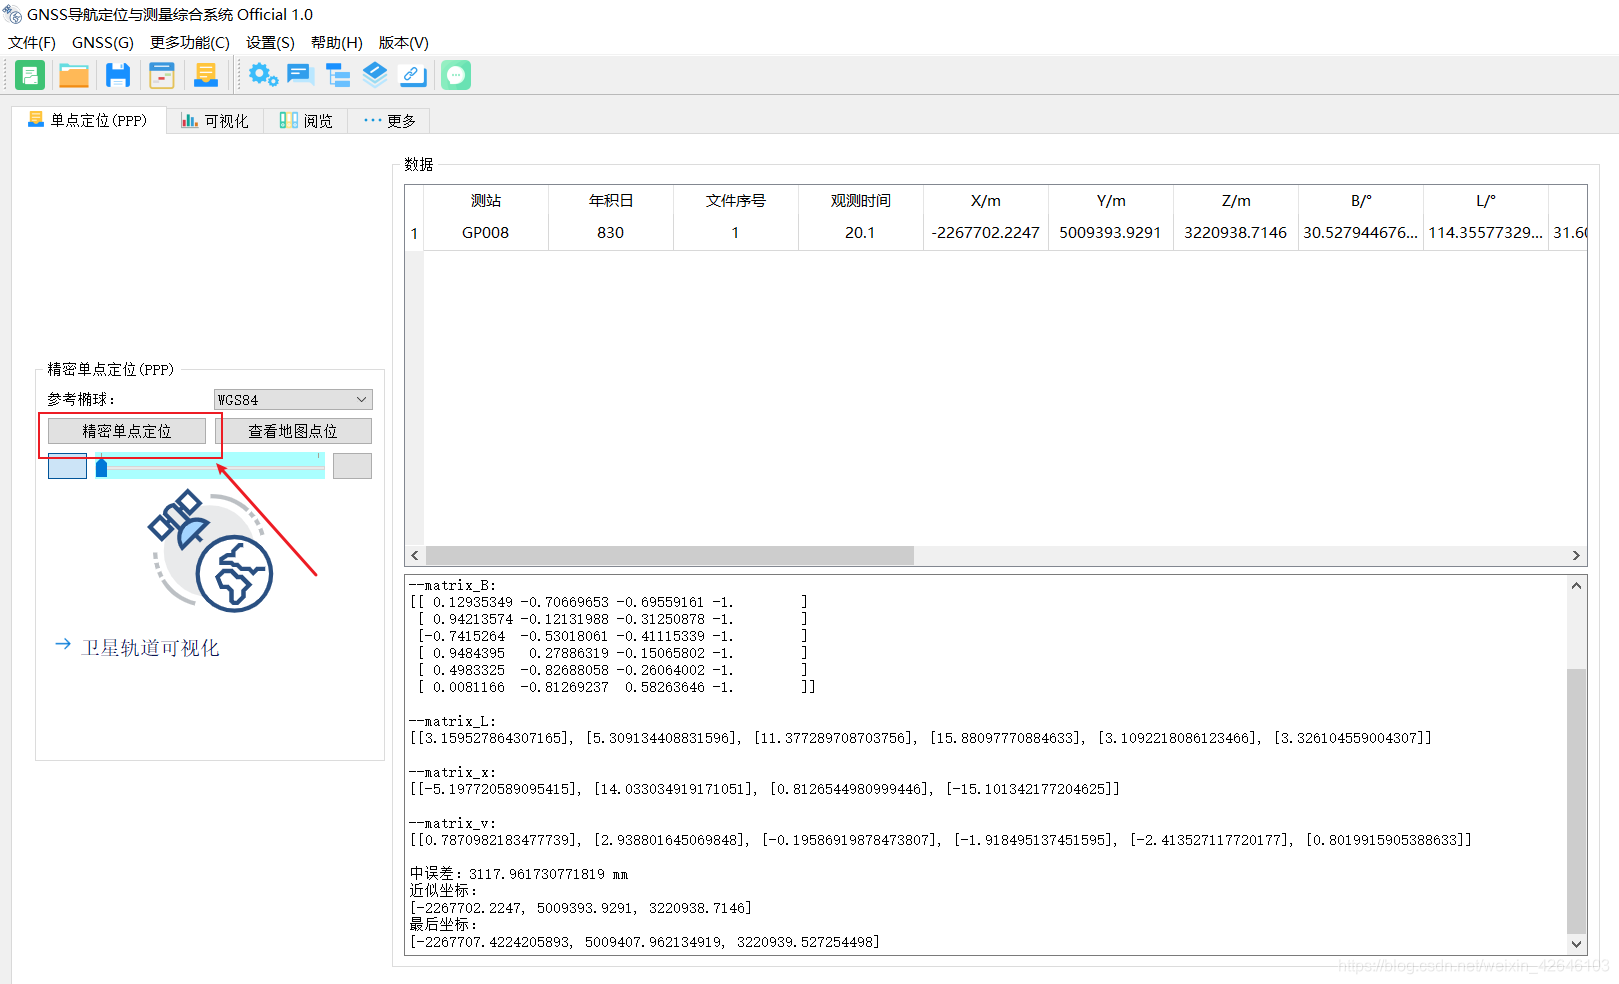This screenshot has height=984, width=1619.
Task: Click the output log vertical scrollbar thumb
Action: click(x=1576, y=800)
